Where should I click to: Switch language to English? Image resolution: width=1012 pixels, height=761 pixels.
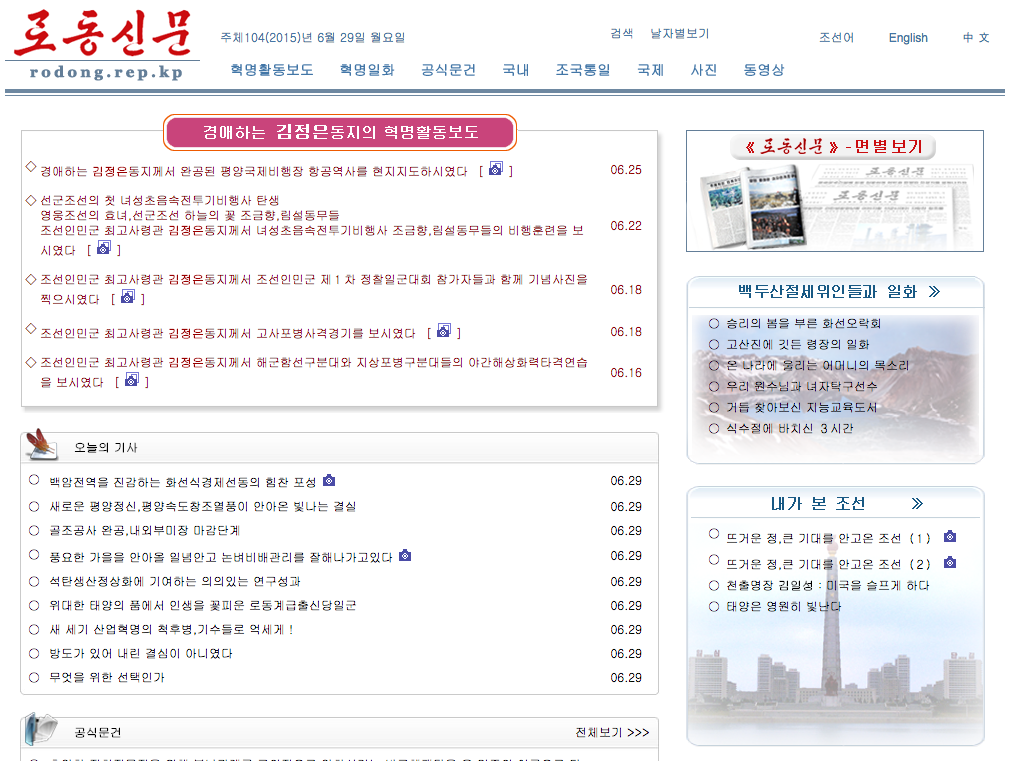[x=908, y=38]
